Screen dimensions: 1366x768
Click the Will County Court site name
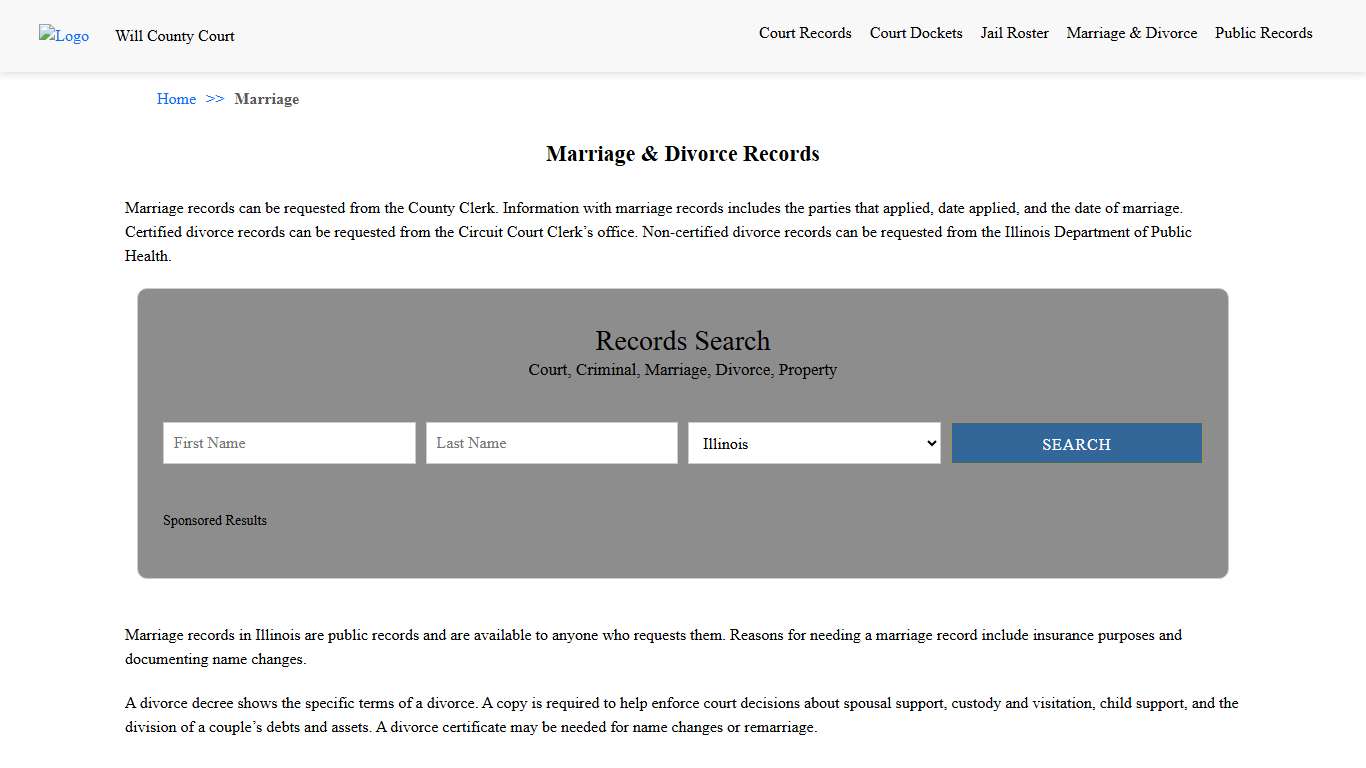tap(174, 36)
